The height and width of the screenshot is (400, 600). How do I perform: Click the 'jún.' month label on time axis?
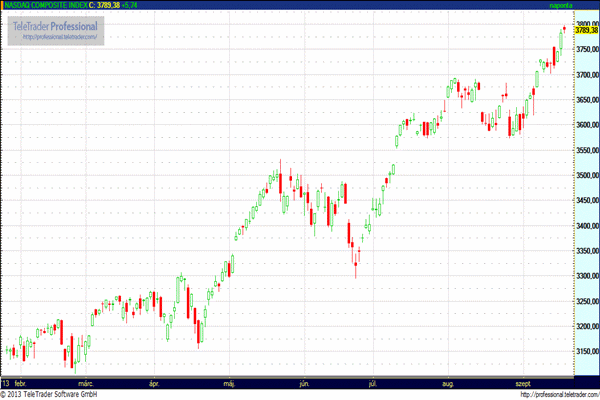(x=304, y=383)
